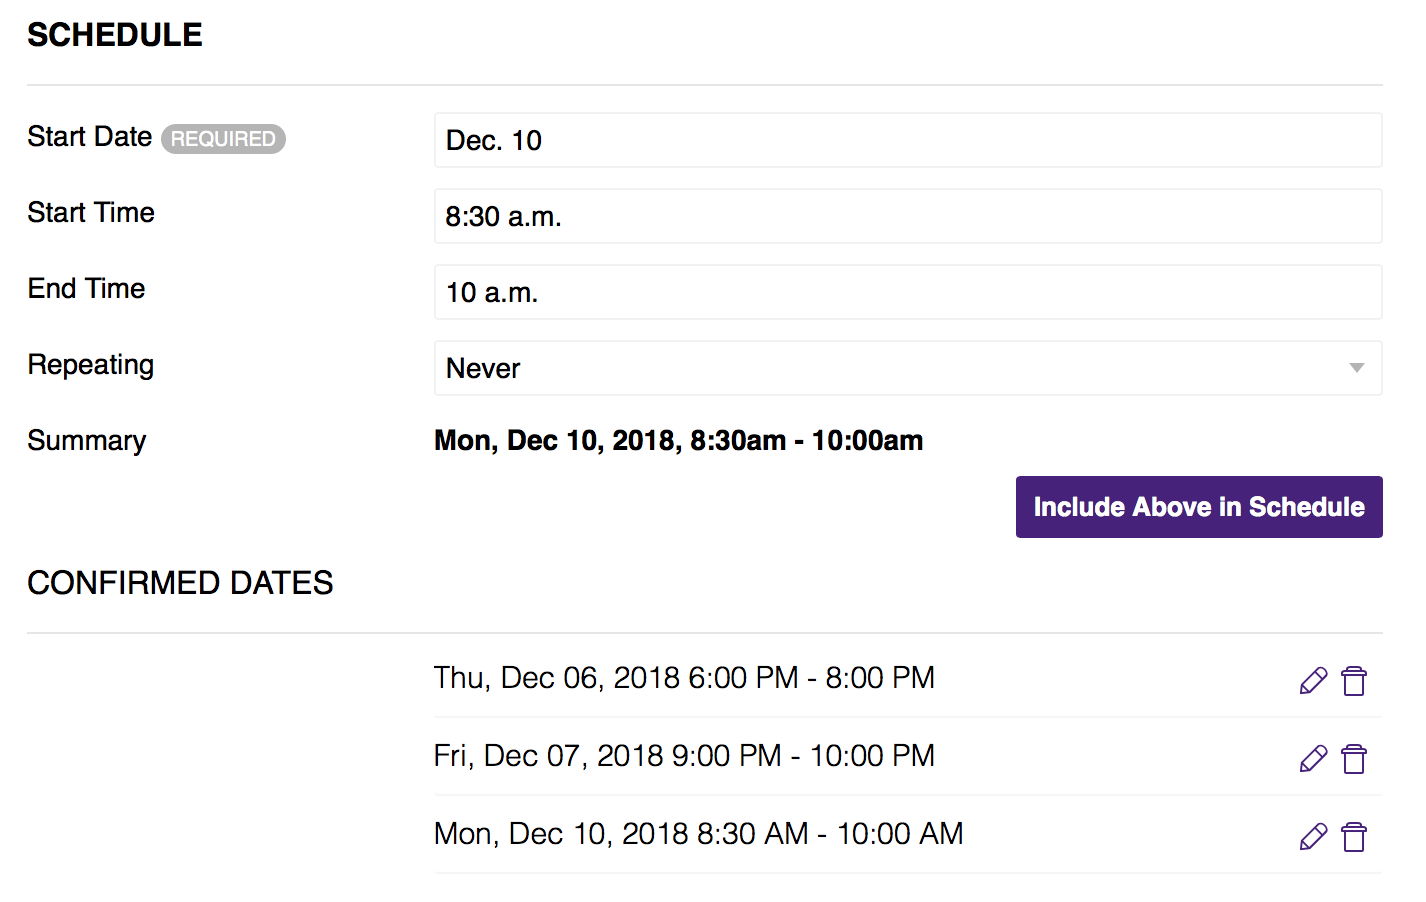Screen dimensions: 1426x902
Task: Click the REQUIRED badge beside Start Date
Action: click(x=223, y=139)
